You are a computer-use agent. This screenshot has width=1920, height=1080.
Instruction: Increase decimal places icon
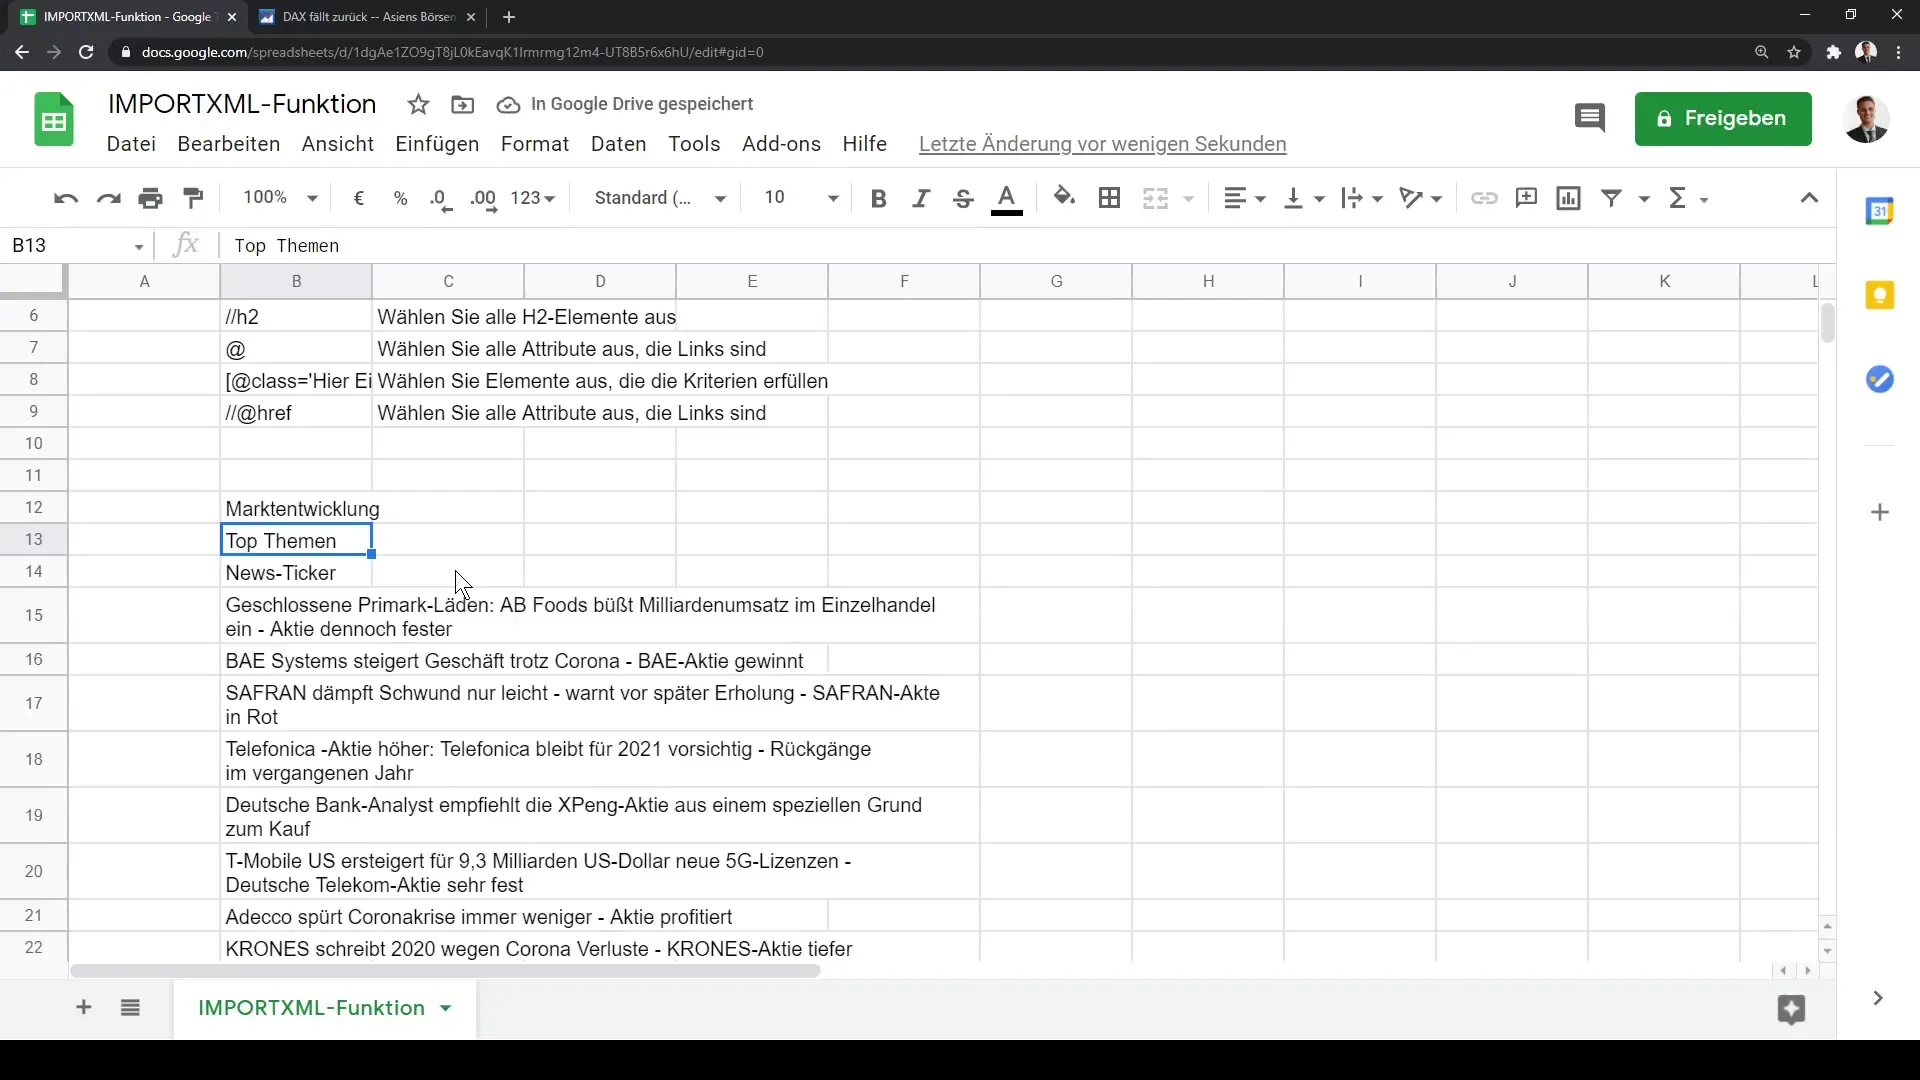(x=484, y=198)
